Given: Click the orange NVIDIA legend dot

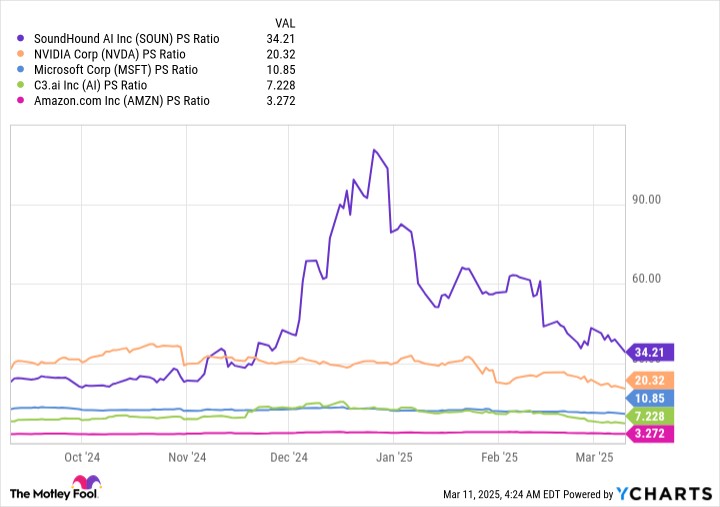Looking at the screenshot, I should click(20, 54).
